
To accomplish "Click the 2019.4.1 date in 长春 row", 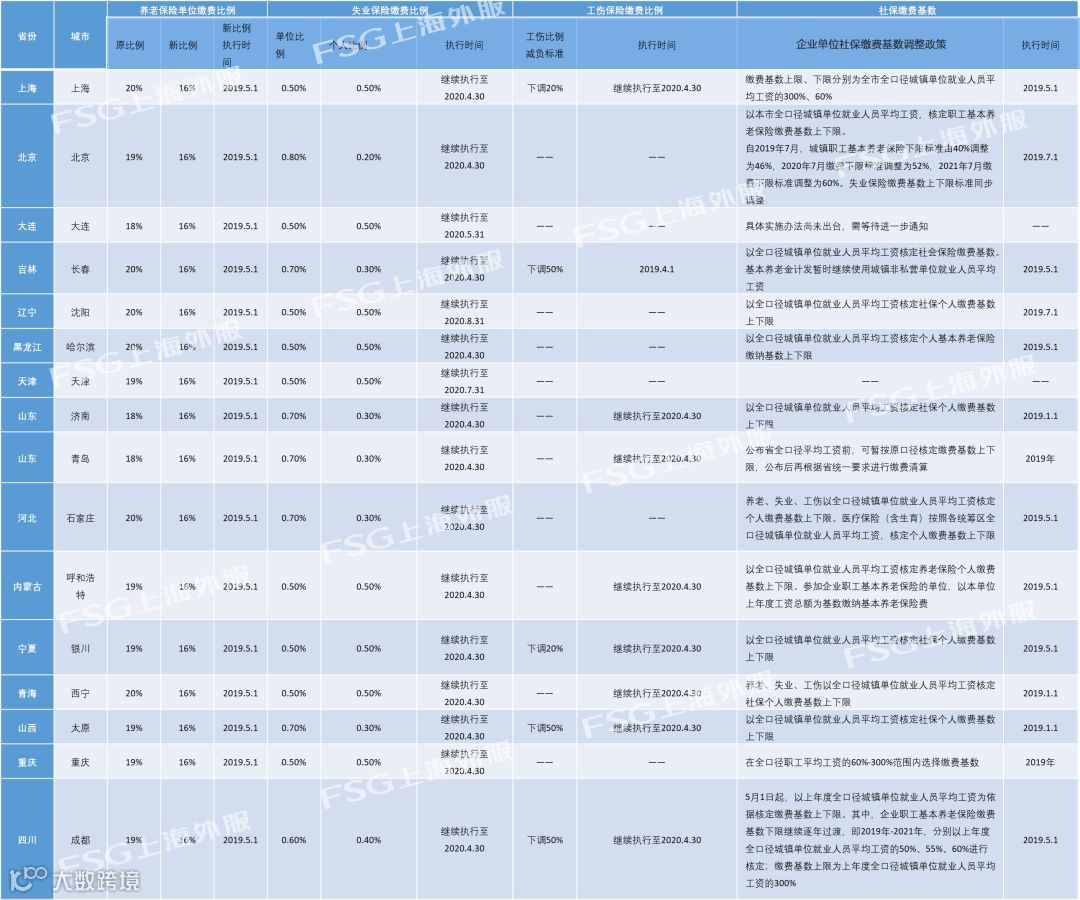I will point(656,269).
